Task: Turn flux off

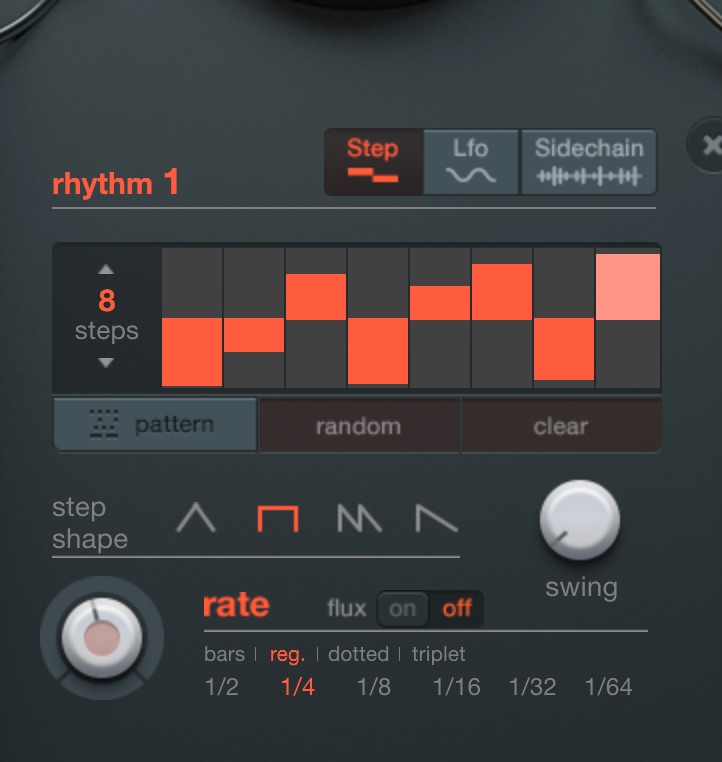Action: pos(457,609)
